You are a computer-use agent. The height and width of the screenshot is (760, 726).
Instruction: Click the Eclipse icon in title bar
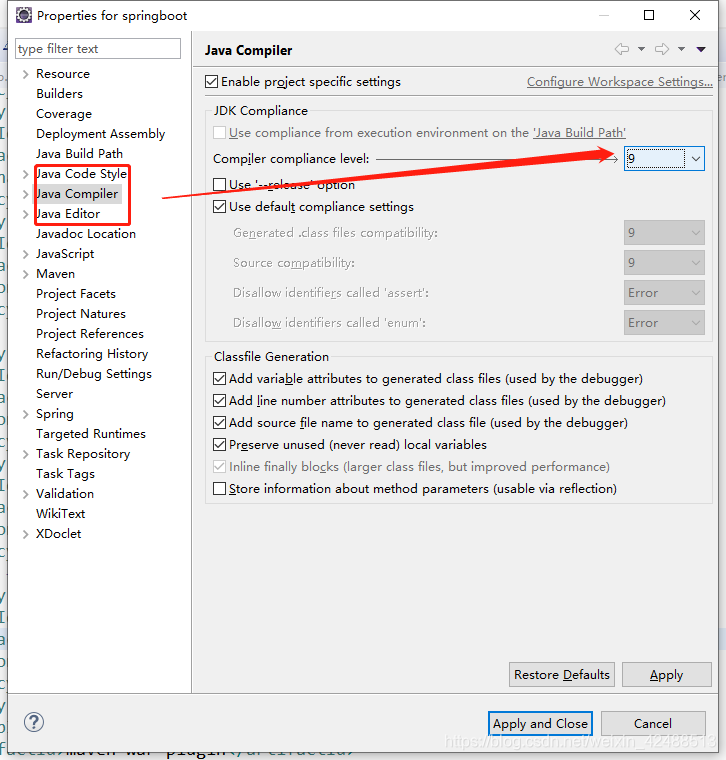coord(24,16)
